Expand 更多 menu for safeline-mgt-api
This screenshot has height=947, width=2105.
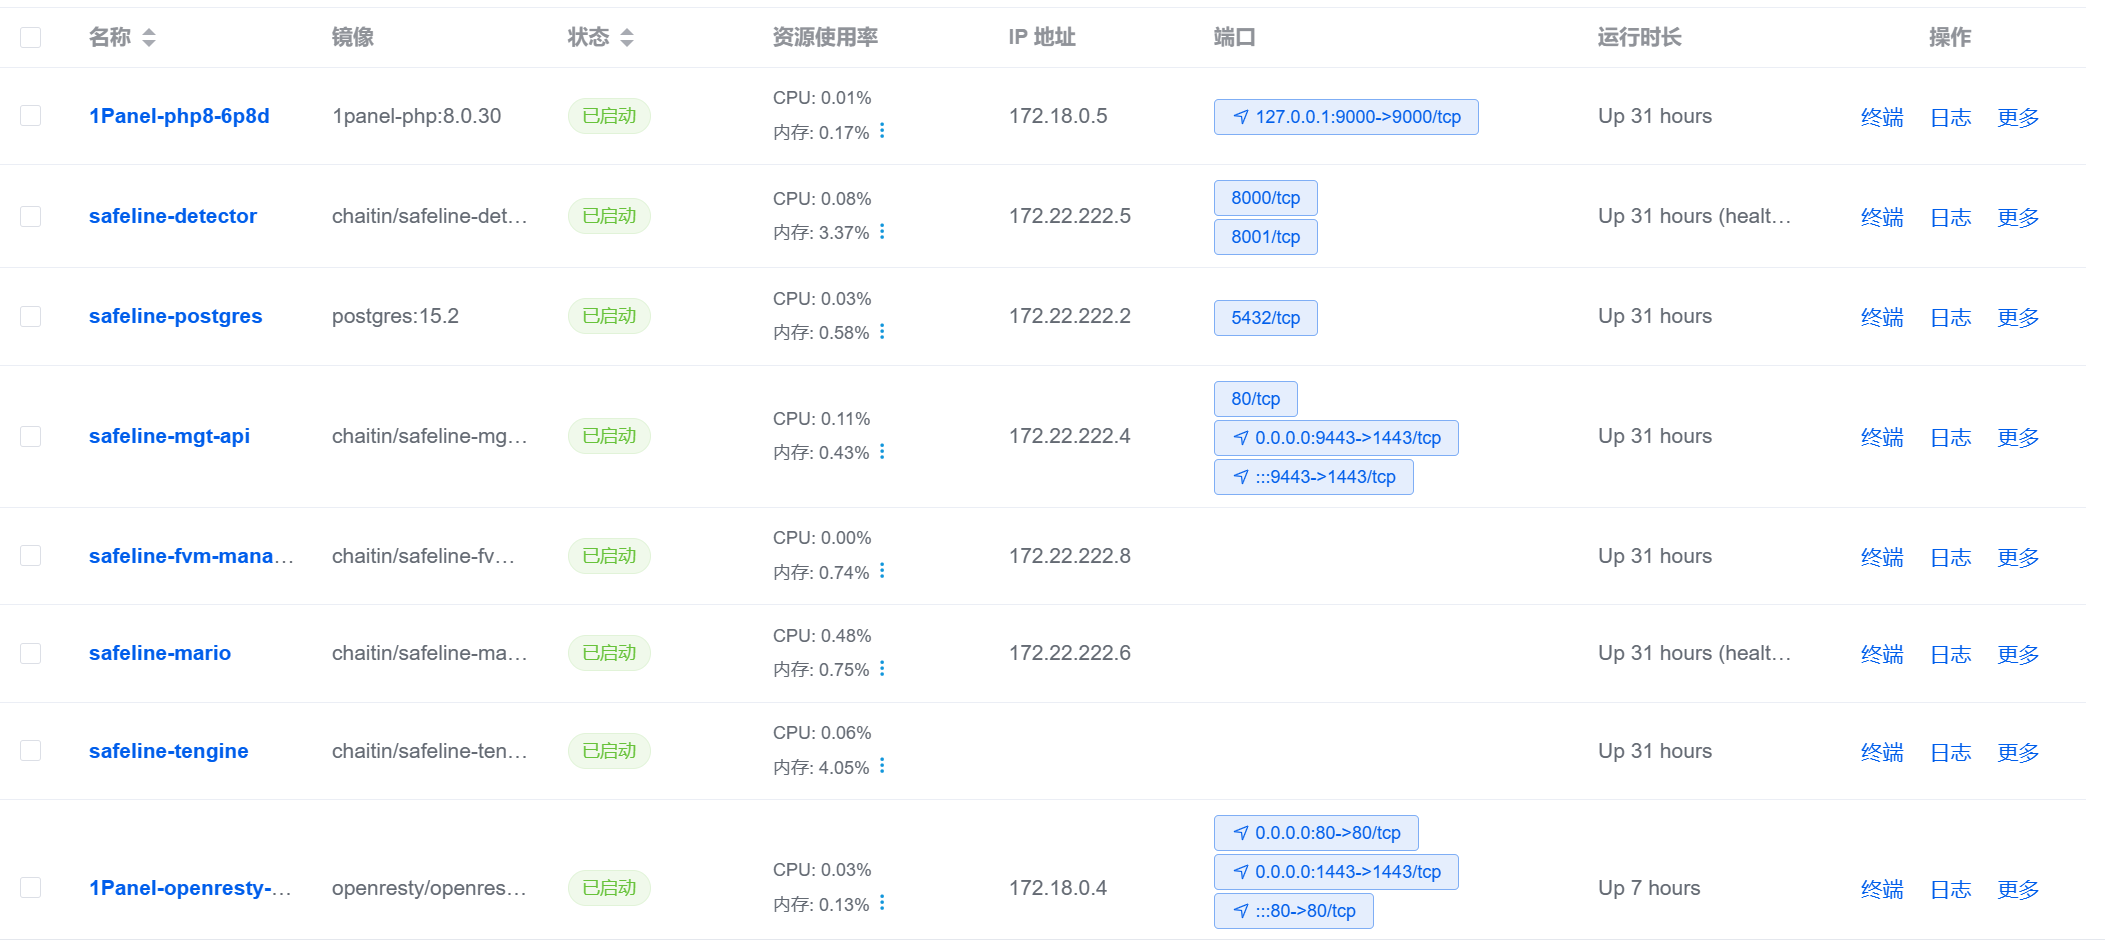[x=2018, y=437]
